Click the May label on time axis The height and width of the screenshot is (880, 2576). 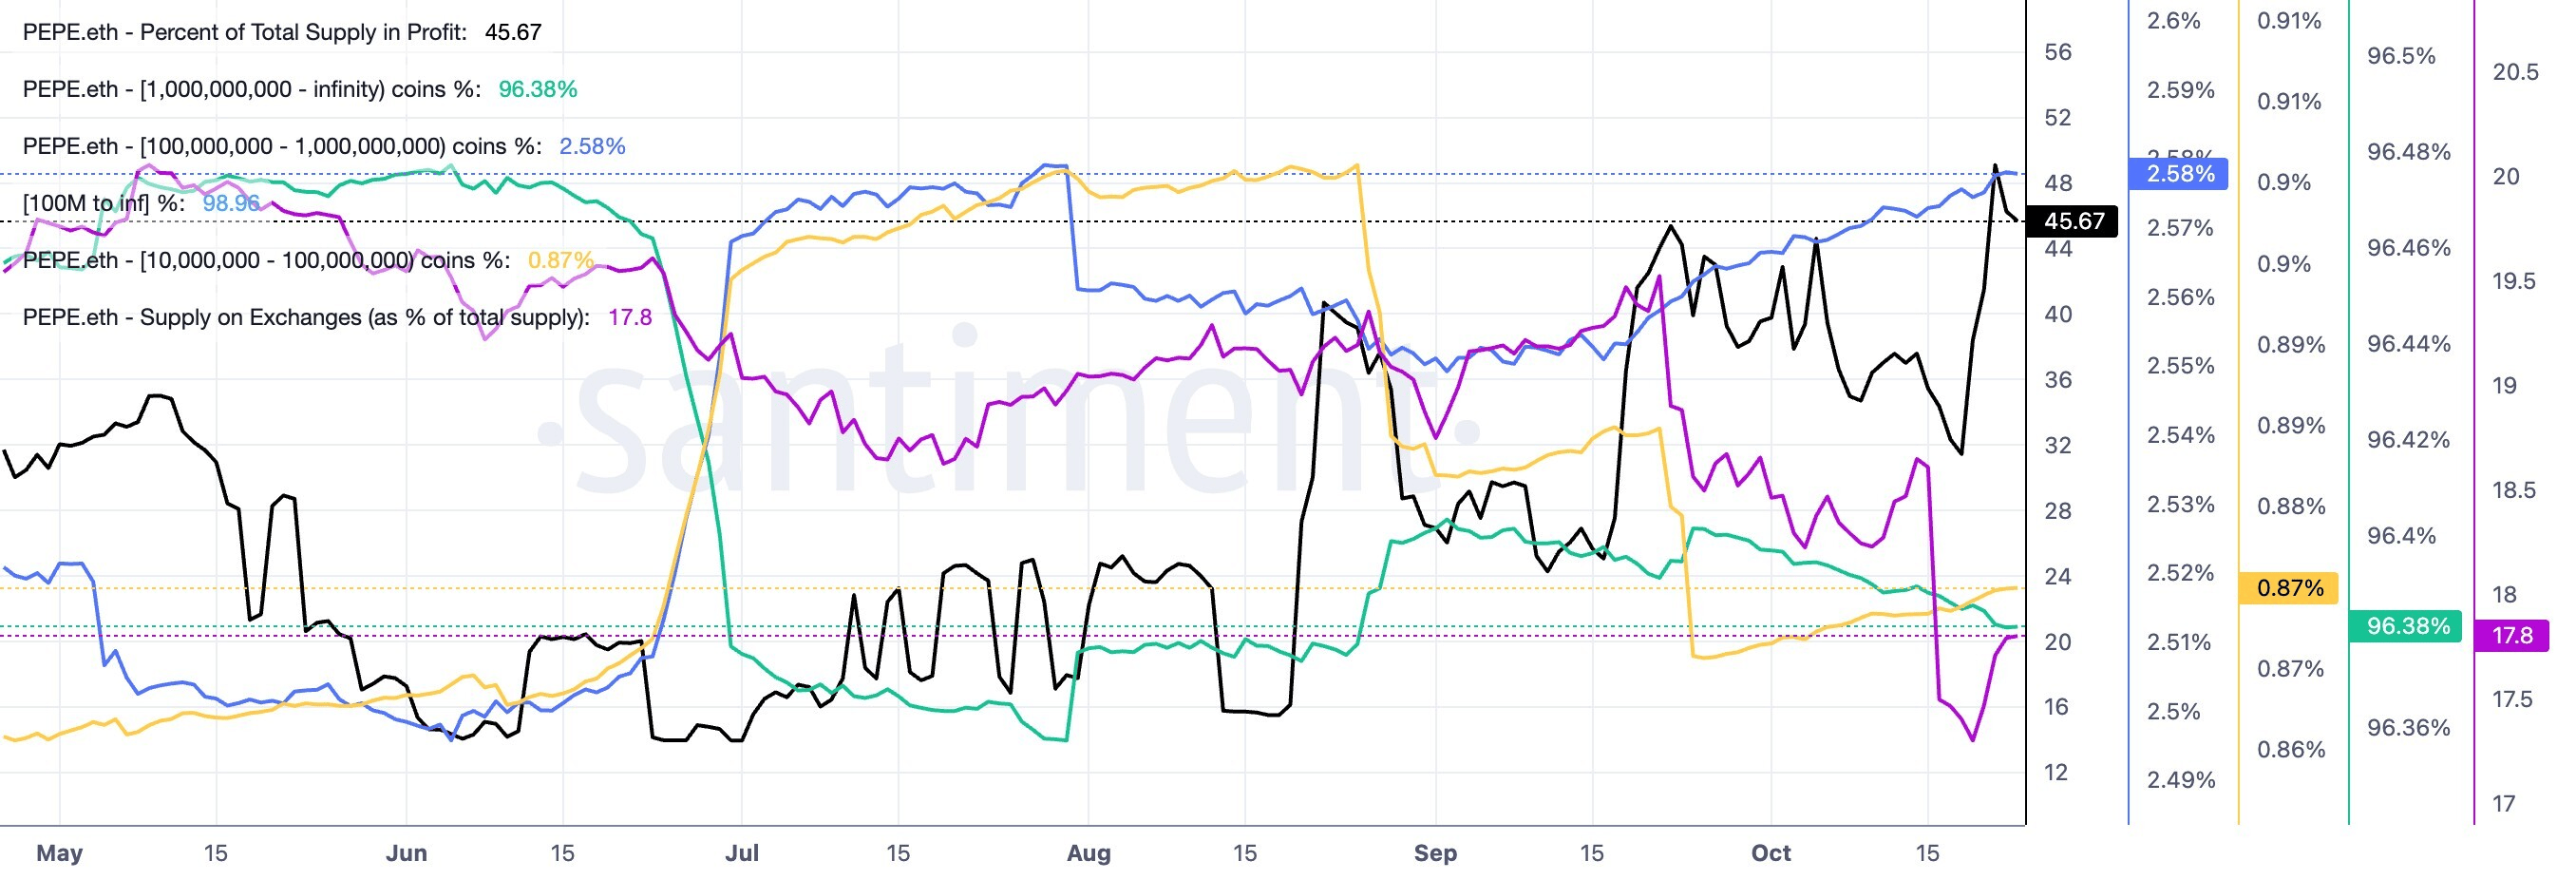click(59, 853)
